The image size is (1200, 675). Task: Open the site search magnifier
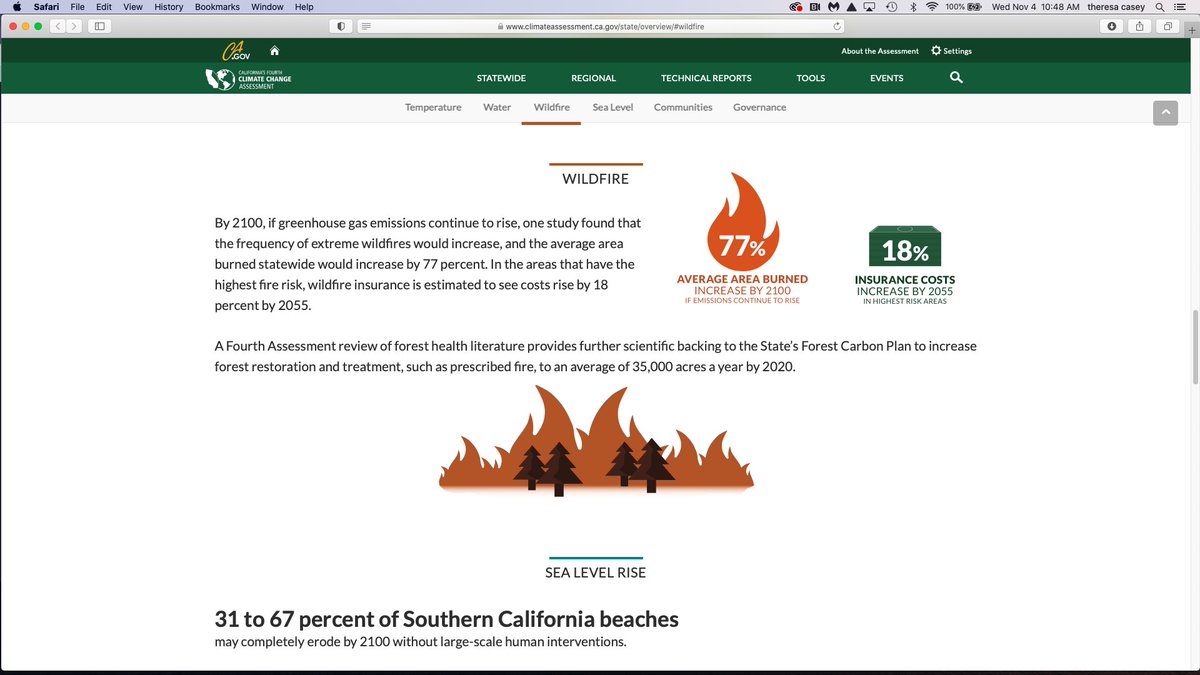pos(956,77)
